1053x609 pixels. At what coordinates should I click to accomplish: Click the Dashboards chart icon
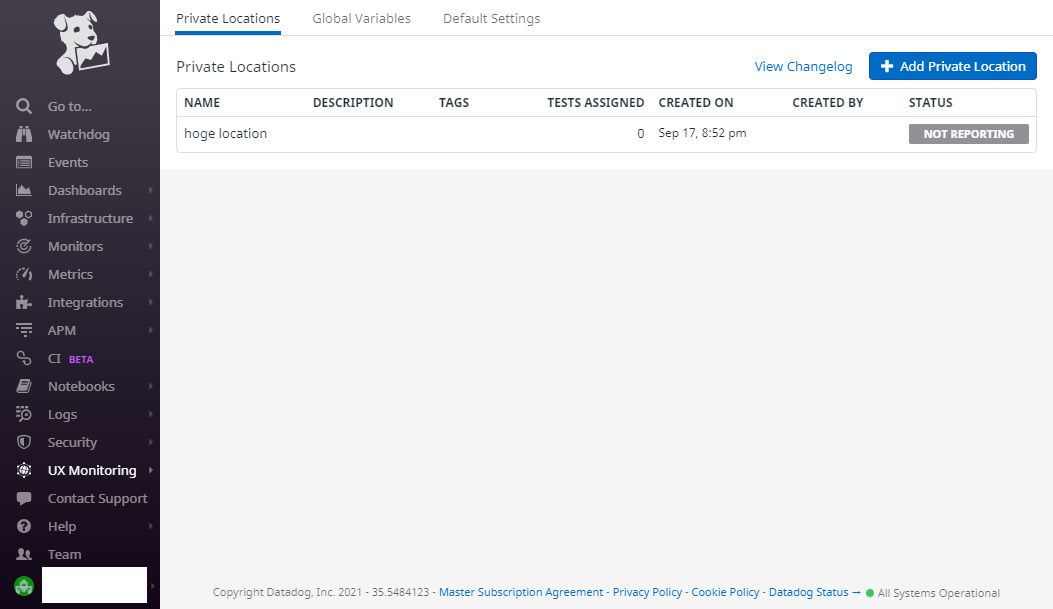[x=24, y=190]
